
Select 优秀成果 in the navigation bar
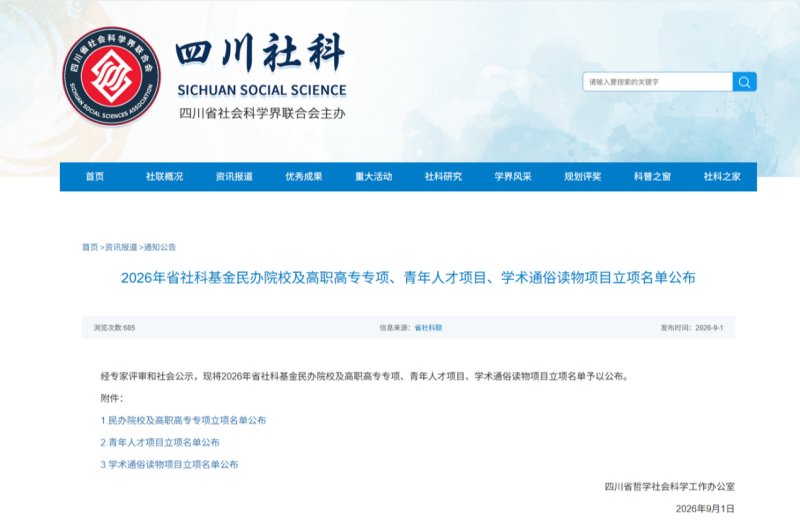pos(304,176)
